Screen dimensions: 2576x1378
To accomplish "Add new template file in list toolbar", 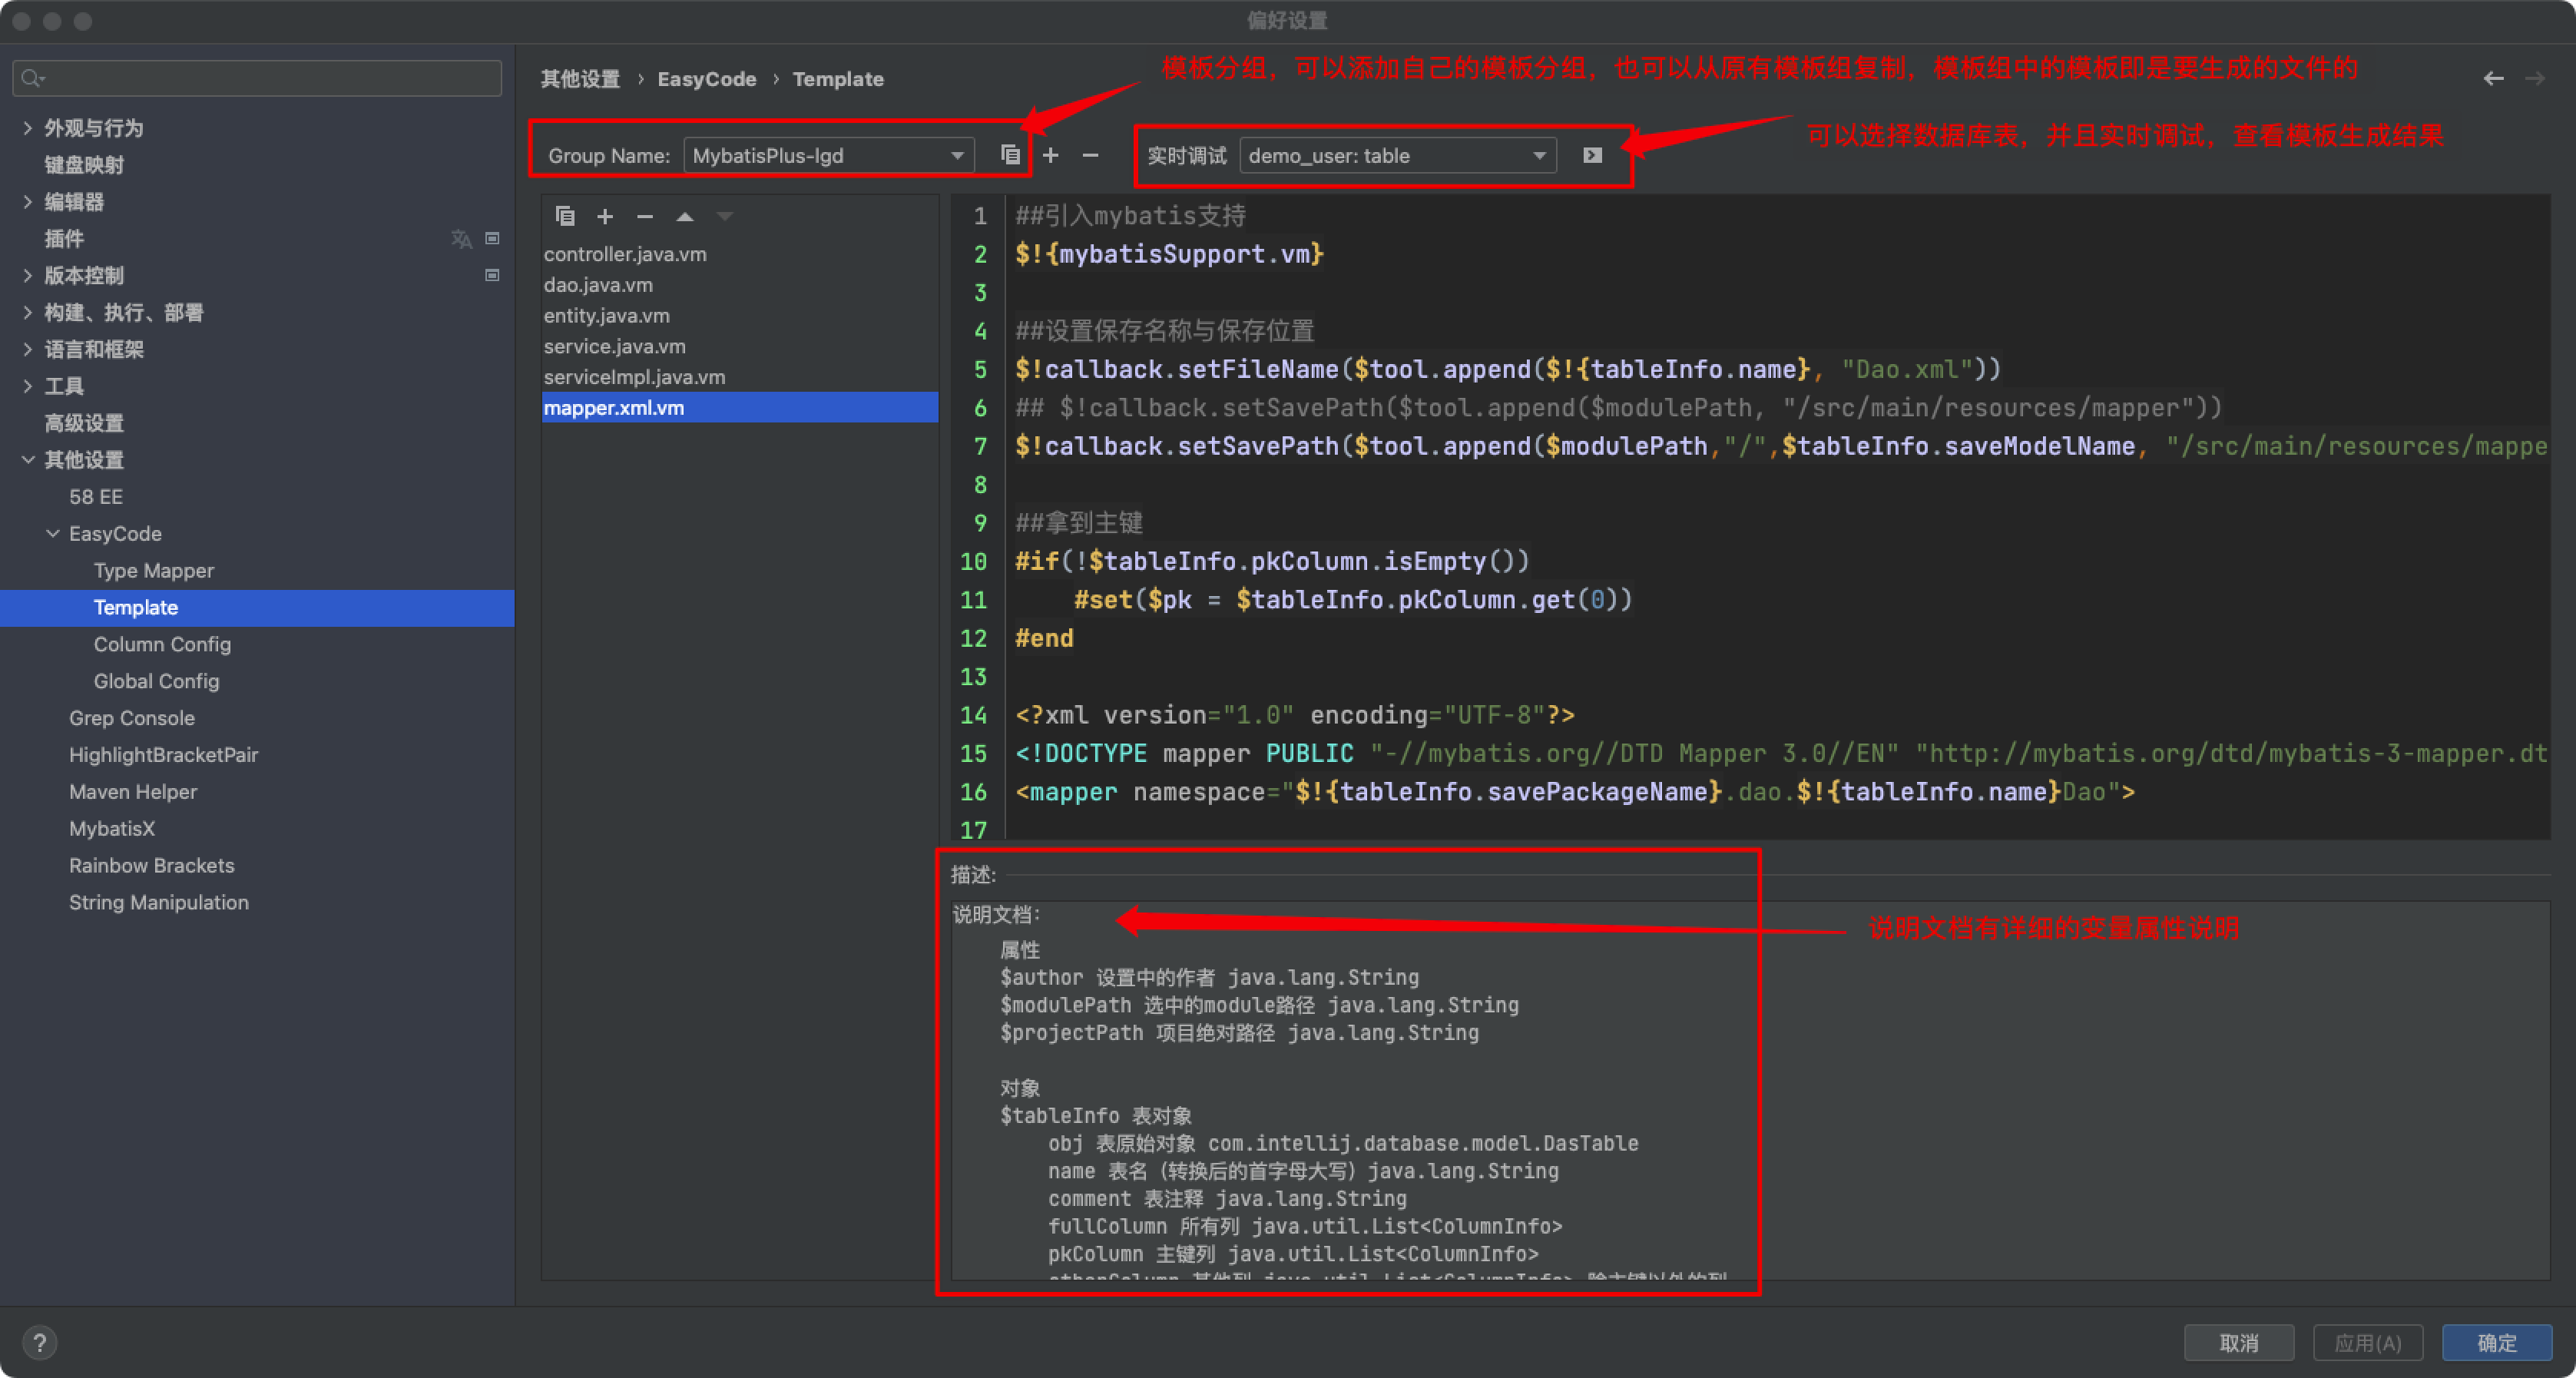I will click(605, 216).
